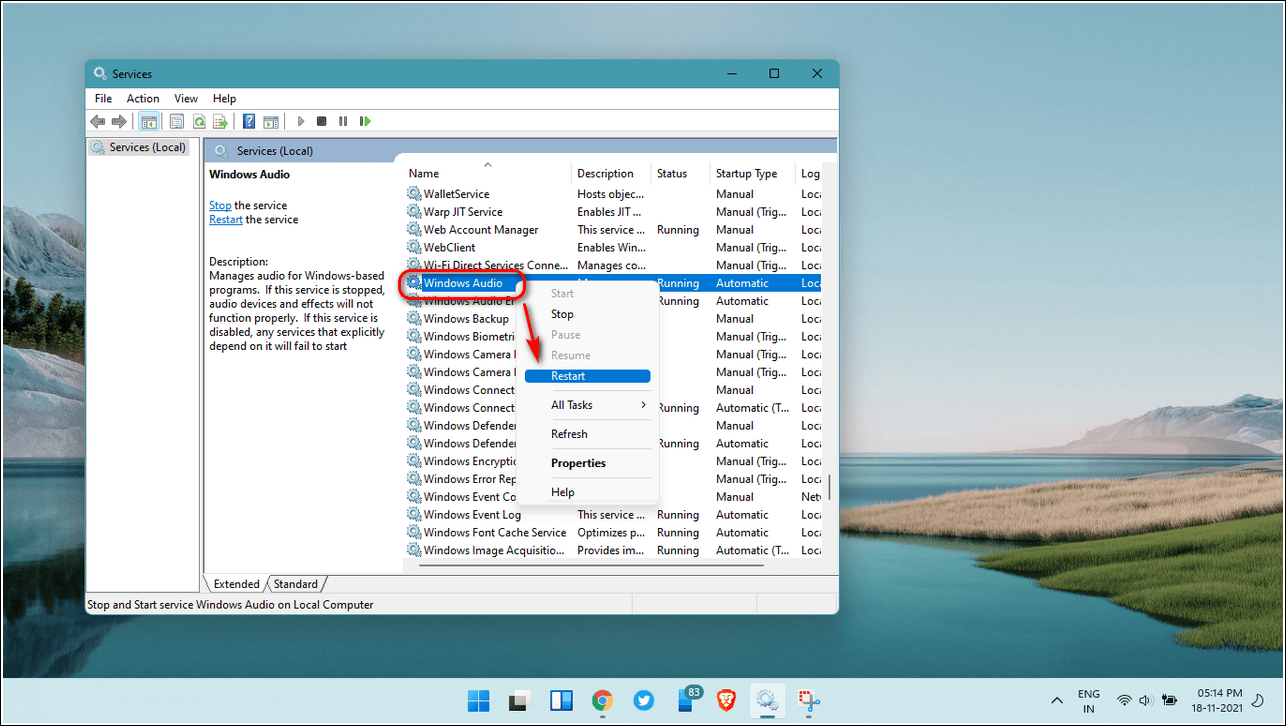Click the Properties toolbar icon
Screen dimensions: 1286x726
click(177, 121)
